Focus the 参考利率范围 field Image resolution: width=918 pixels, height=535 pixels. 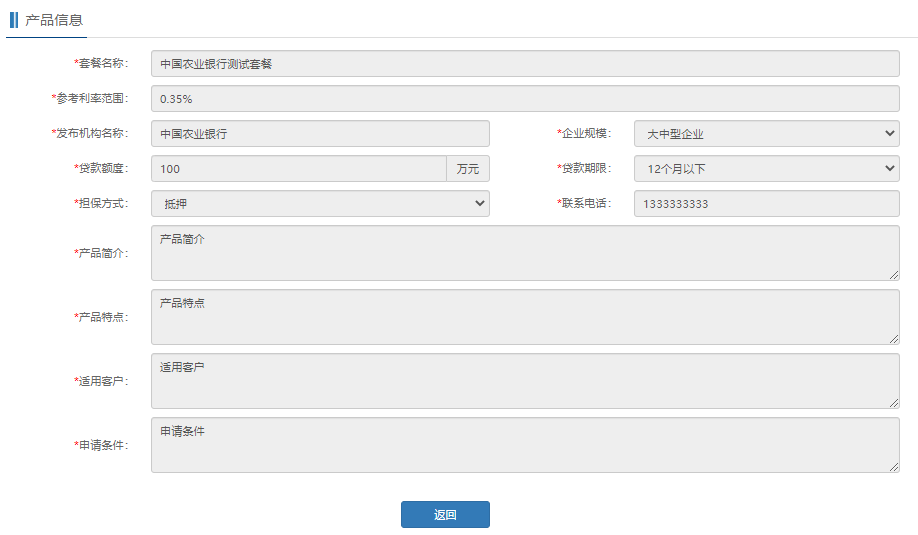pyautogui.click(x=525, y=99)
